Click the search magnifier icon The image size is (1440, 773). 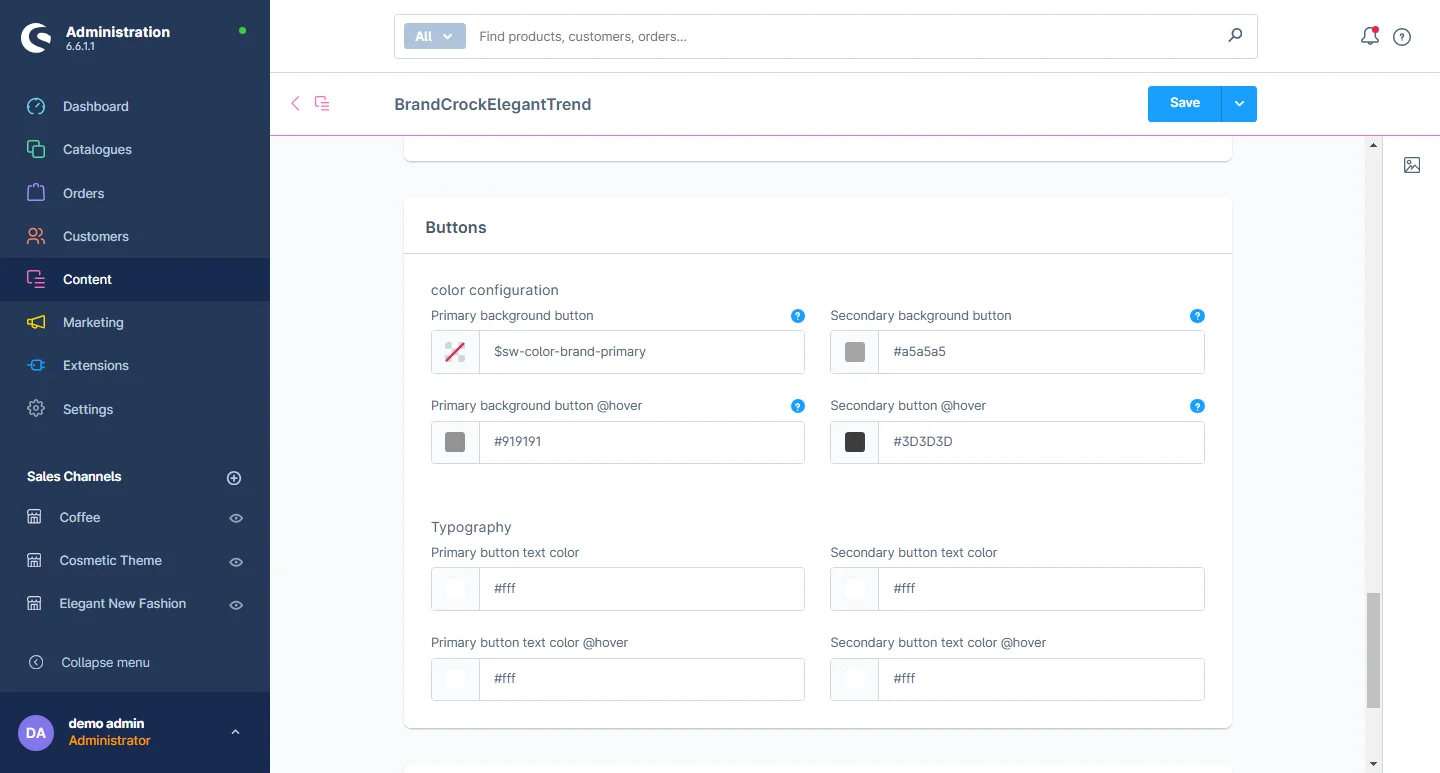coord(1235,36)
